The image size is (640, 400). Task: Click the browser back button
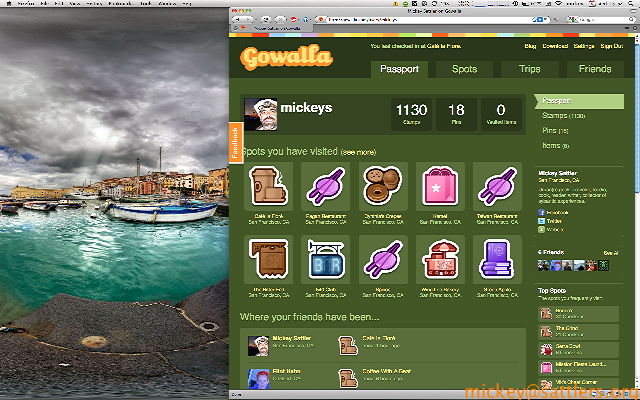[238, 19]
